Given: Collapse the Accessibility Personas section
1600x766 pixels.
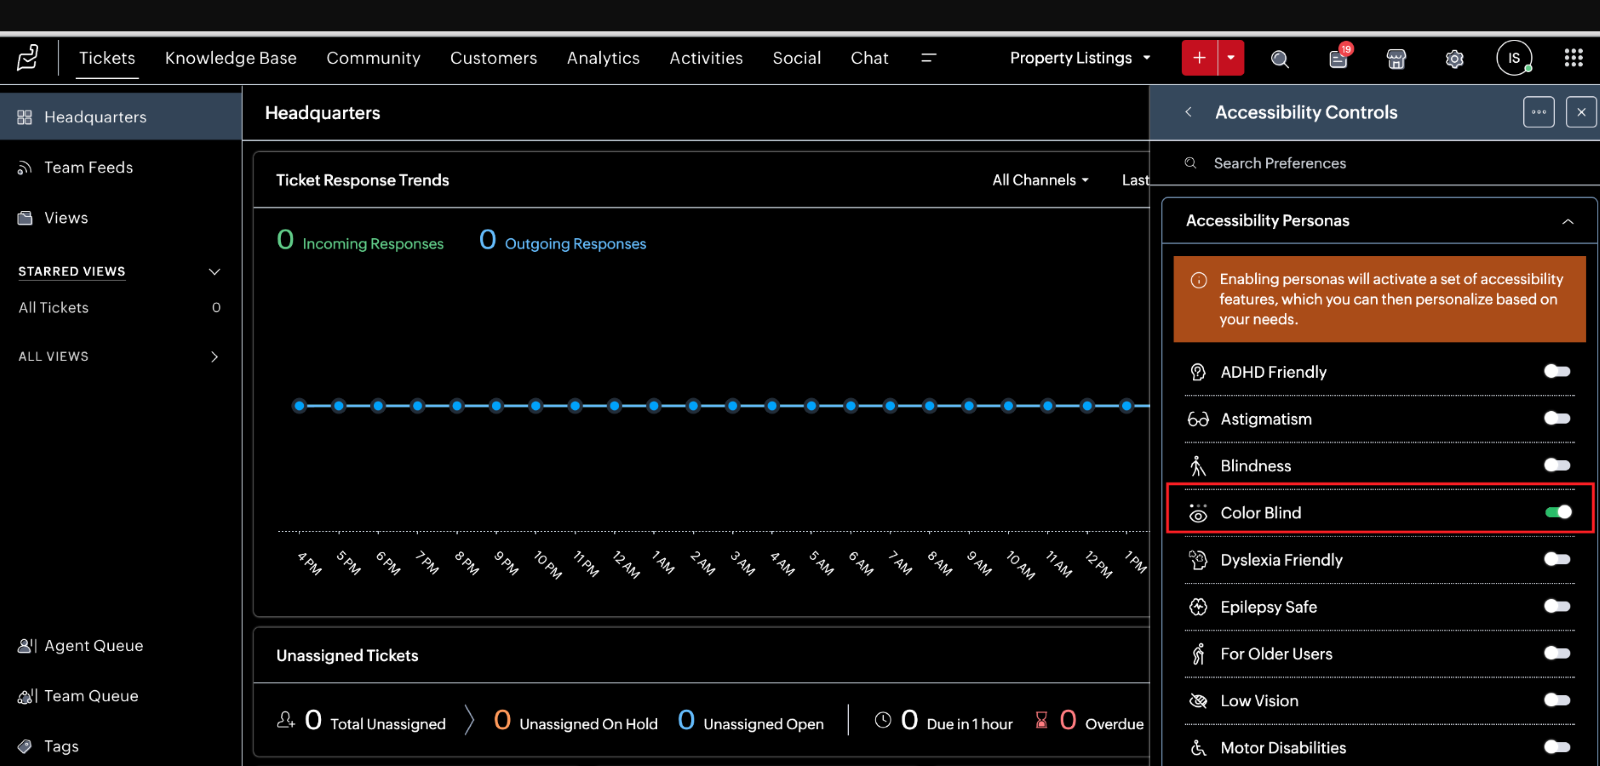Looking at the screenshot, I should point(1568,221).
